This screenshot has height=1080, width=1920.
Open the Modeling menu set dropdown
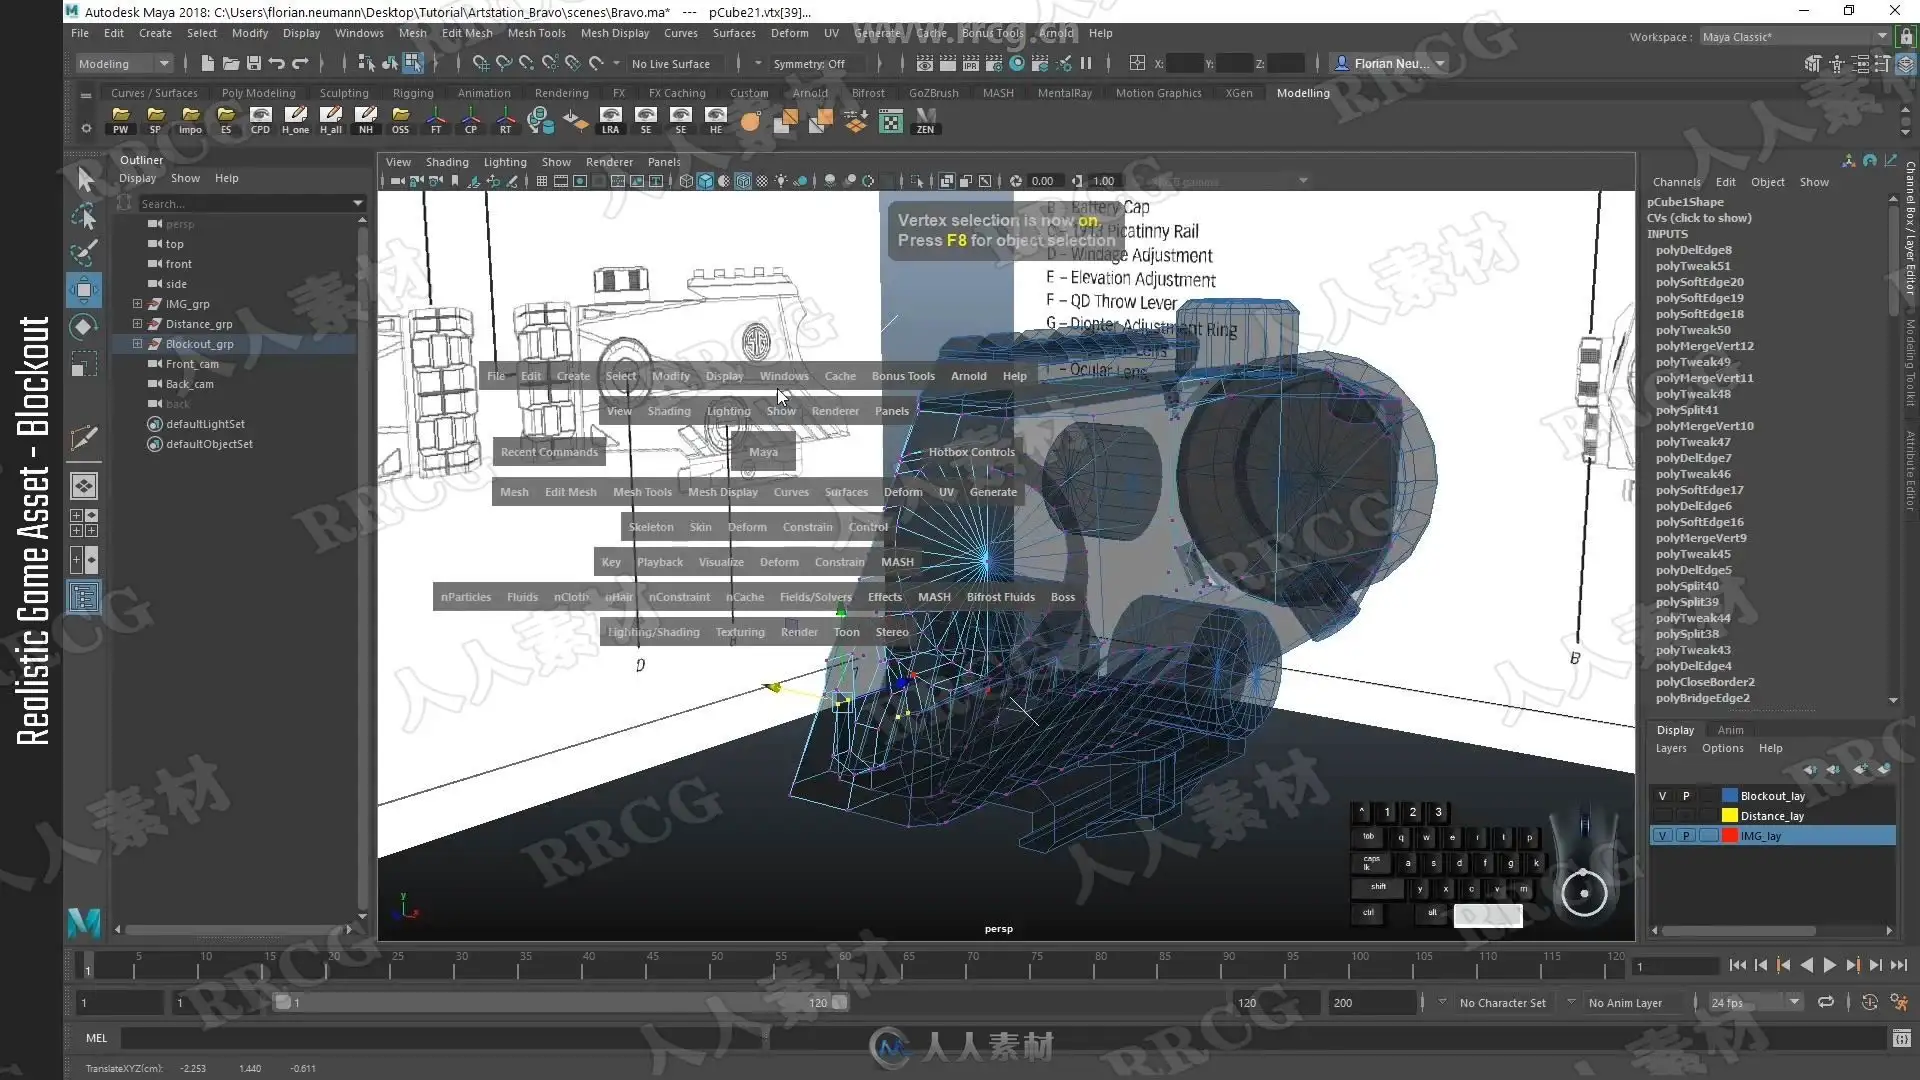125,64
